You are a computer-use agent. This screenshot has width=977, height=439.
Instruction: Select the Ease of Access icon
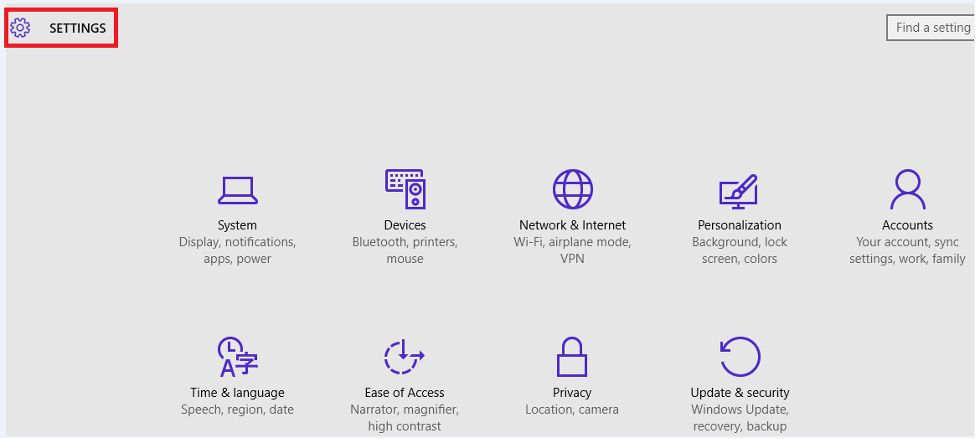tap(404, 357)
